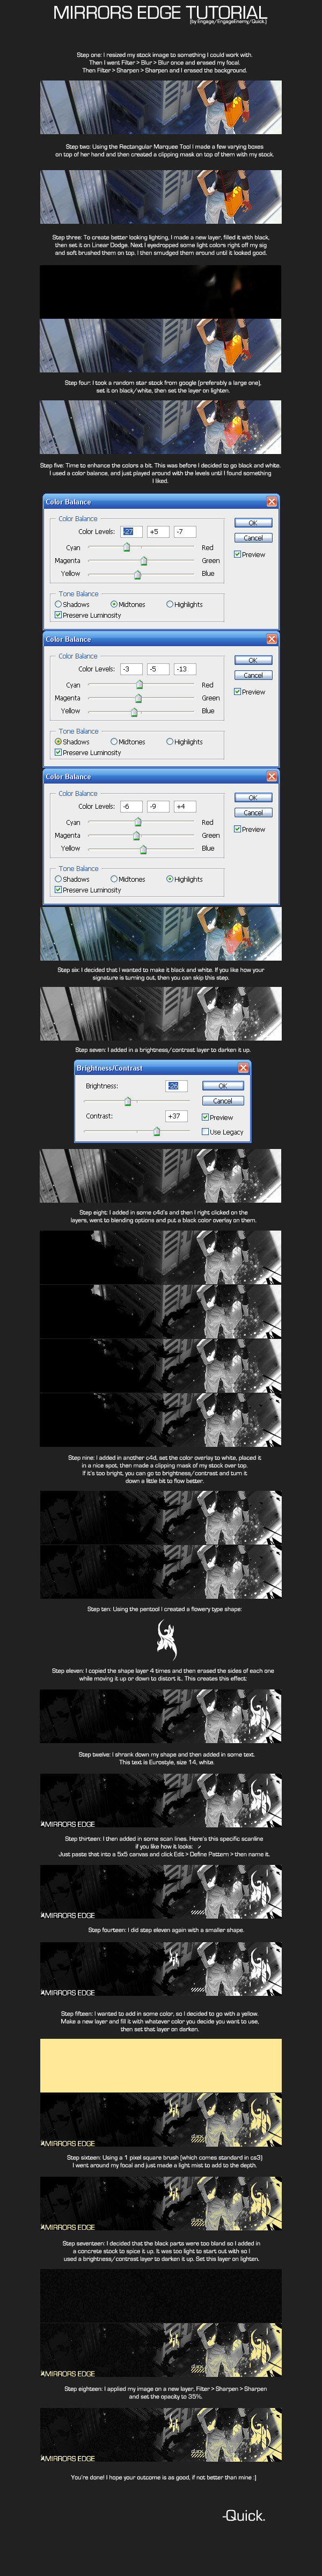Click the Brightness value field showing -26

[176, 1085]
